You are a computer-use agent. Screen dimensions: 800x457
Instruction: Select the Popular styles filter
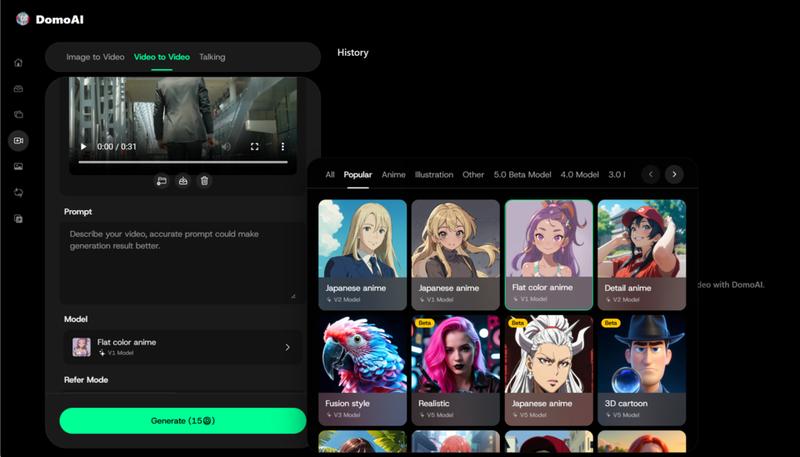pyautogui.click(x=358, y=174)
